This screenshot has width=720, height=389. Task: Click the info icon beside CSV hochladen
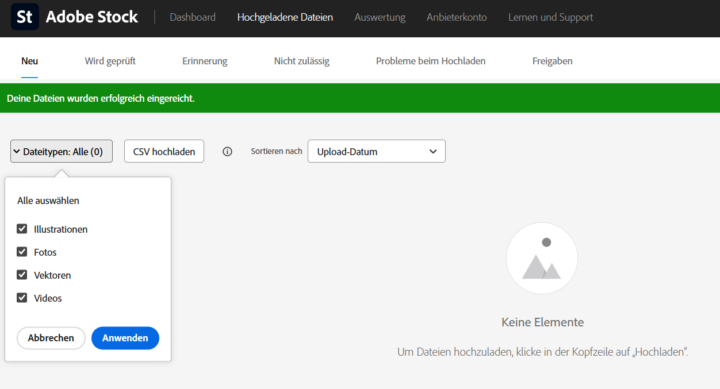[227, 152]
